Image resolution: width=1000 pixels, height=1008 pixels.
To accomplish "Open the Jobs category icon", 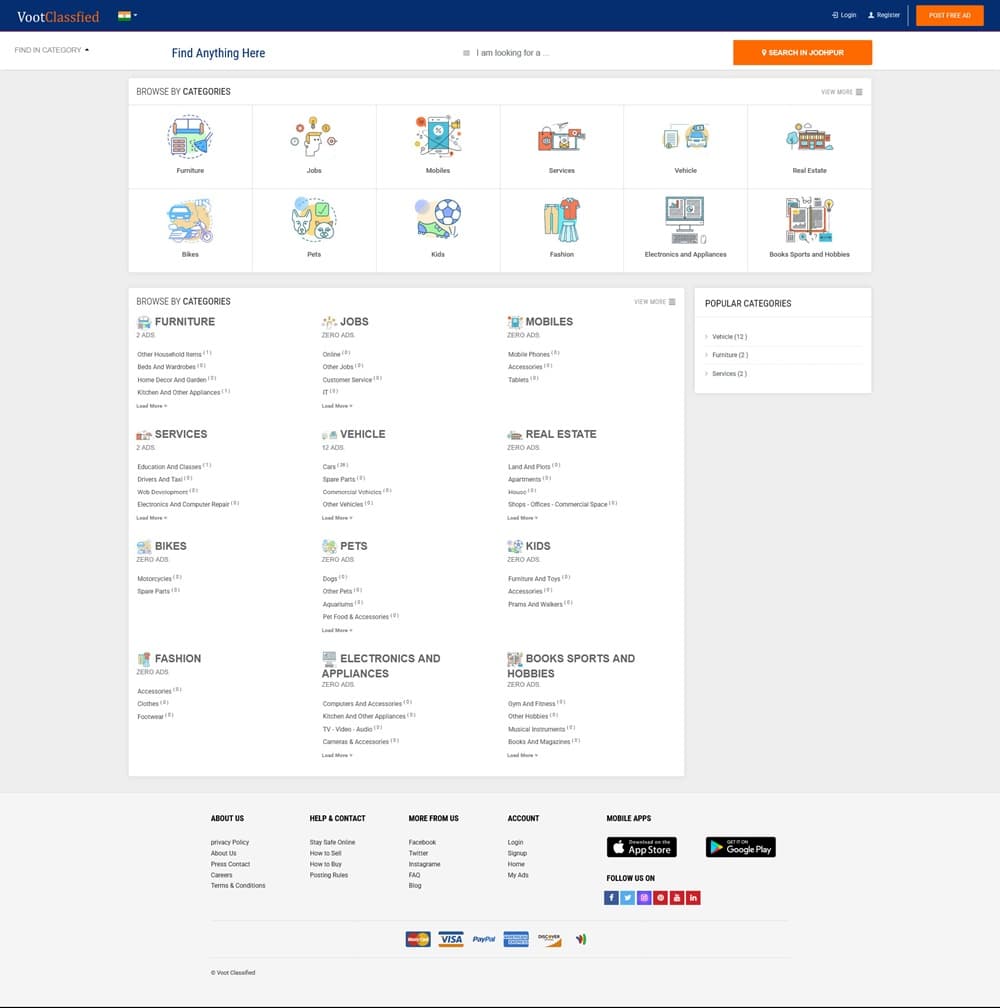I will (314, 137).
